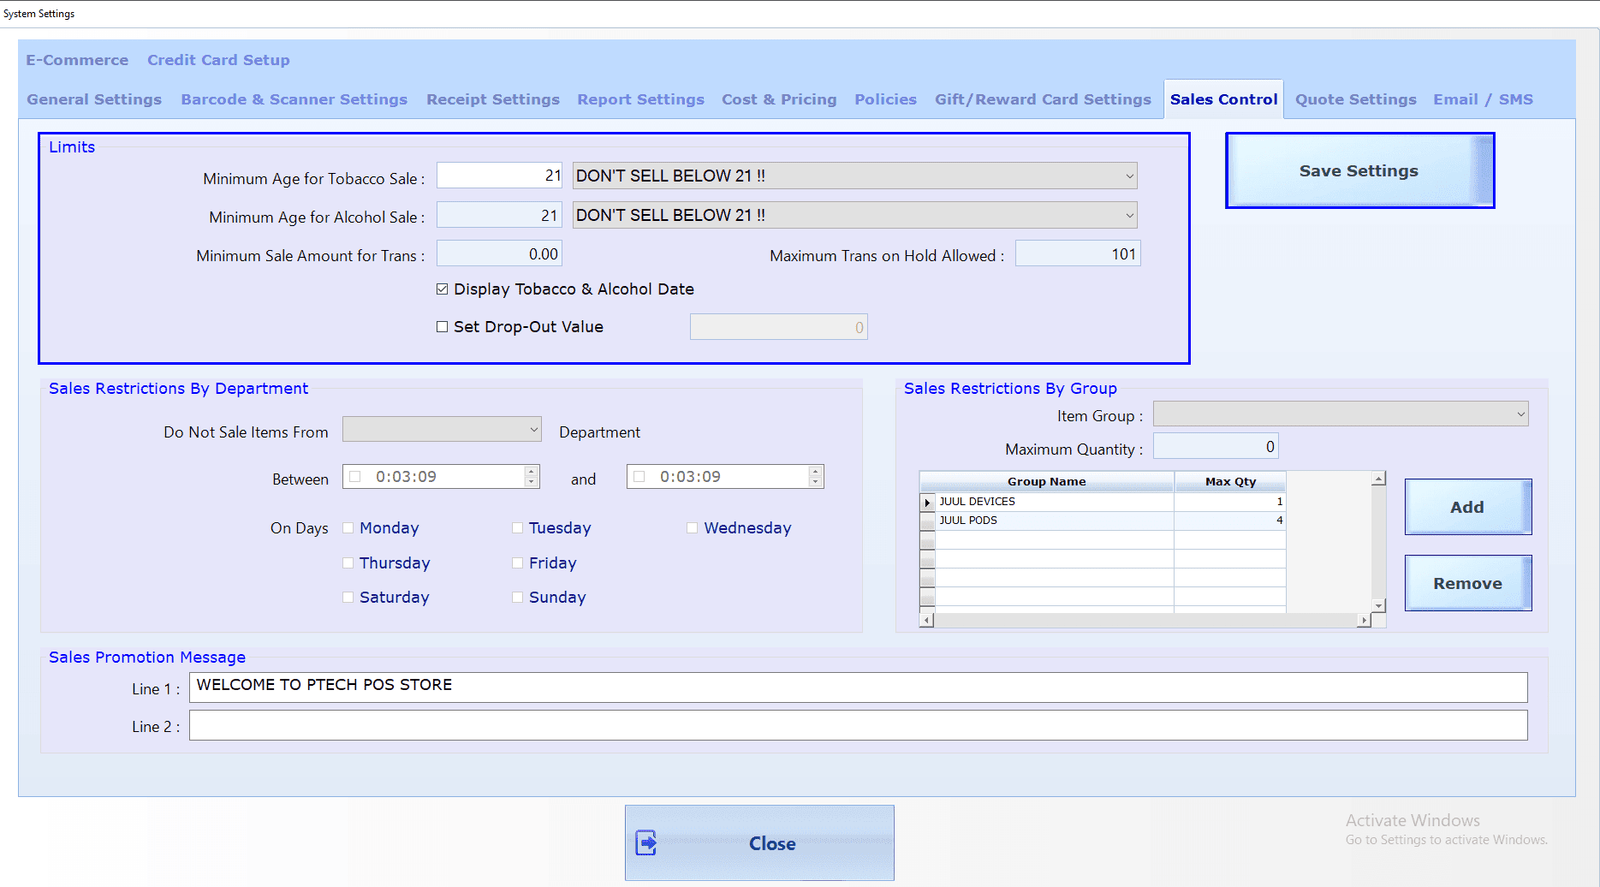This screenshot has height=887, width=1600.
Task: Click the end time spinner arrows
Action: (816, 477)
